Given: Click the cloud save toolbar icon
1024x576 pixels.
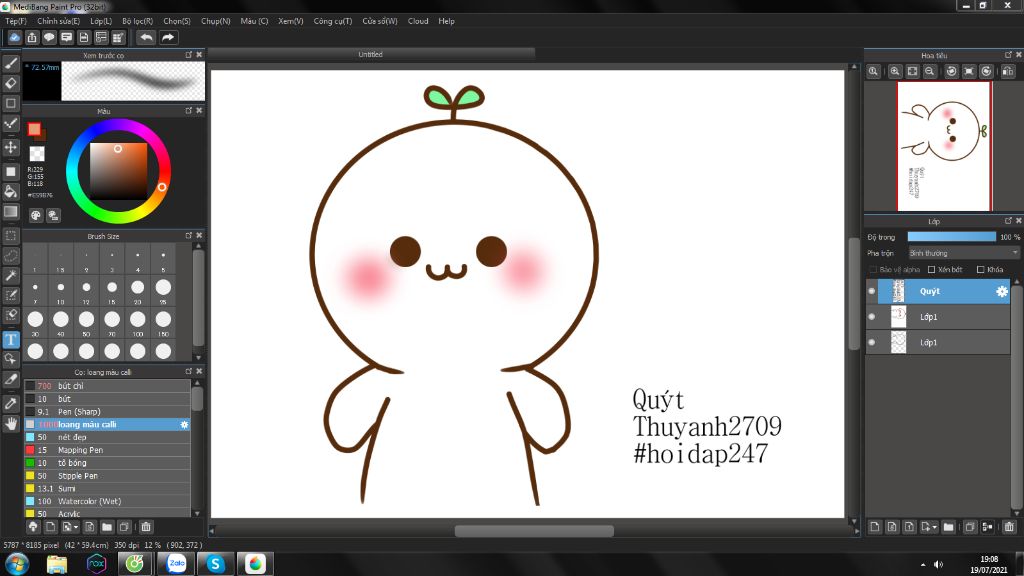Looking at the screenshot, I should 14,37.
